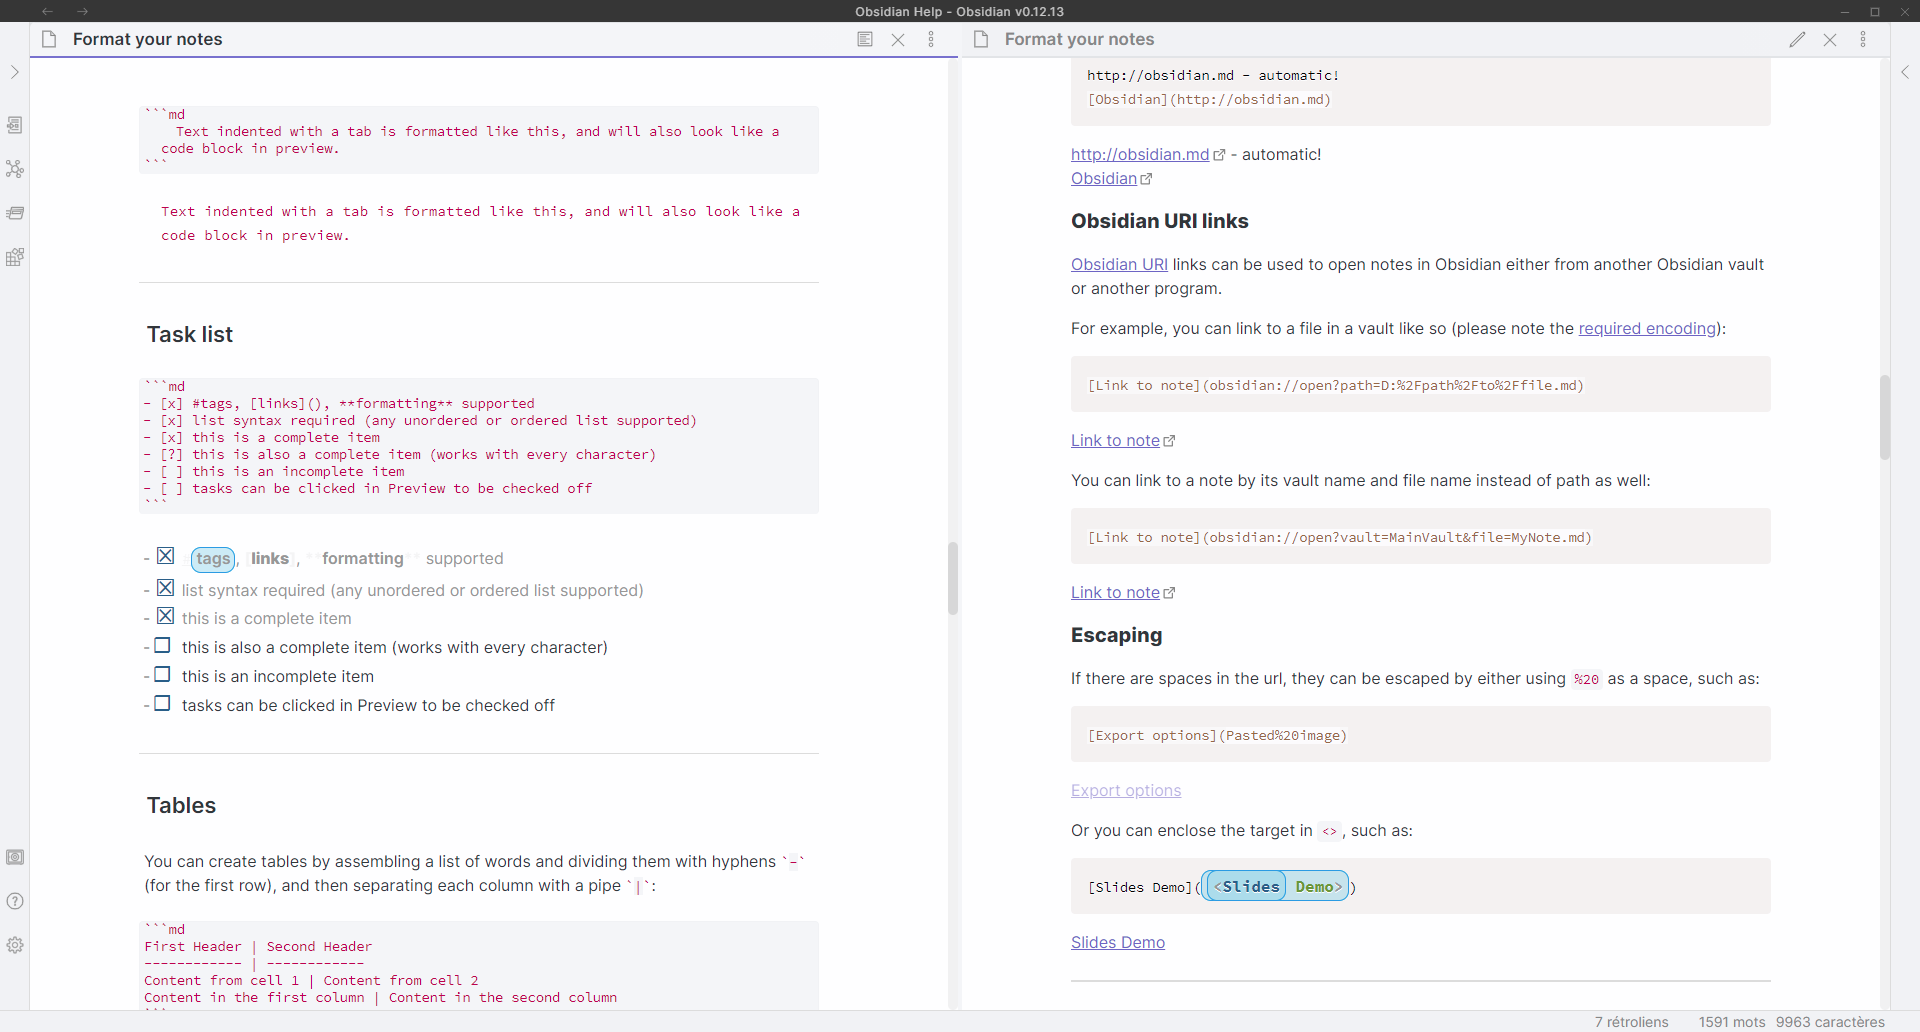Check 'this is an incomplete item'
Image resolution: width=1920 pixels, height=1032 pixels.
162,675
